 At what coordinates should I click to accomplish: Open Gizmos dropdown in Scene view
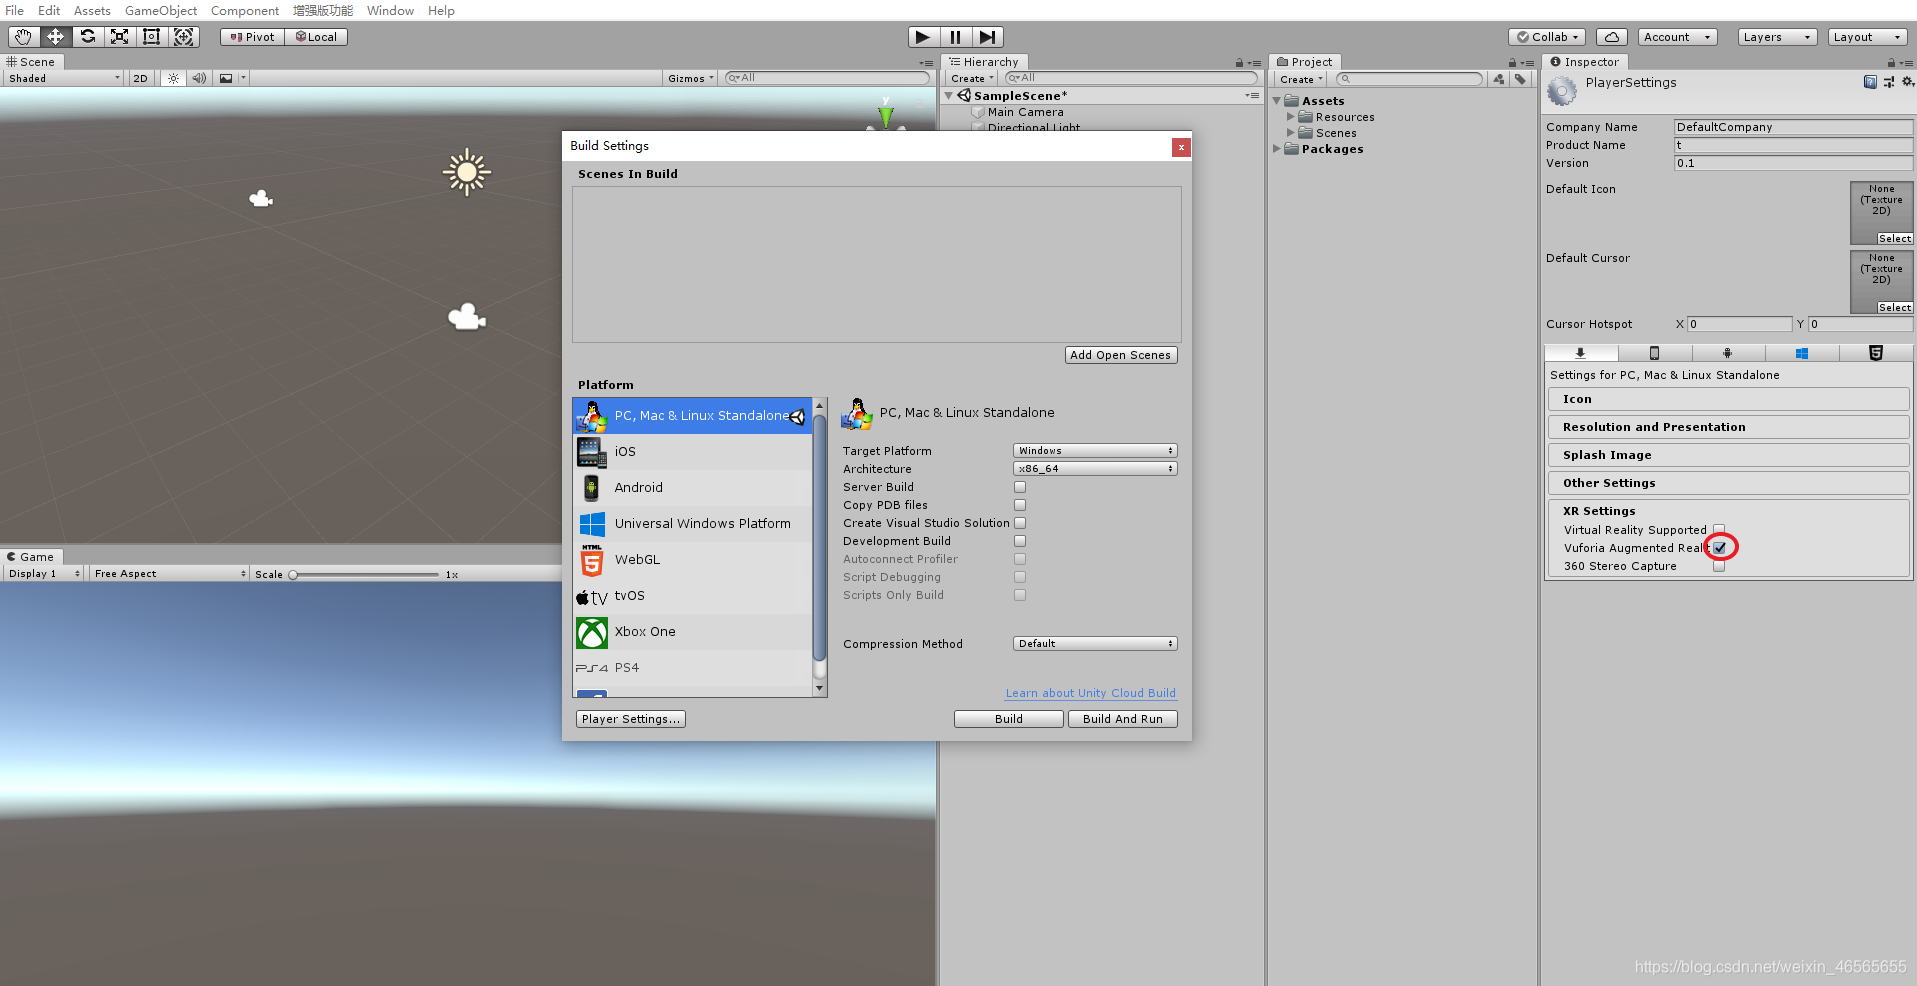tap(691, 78)
